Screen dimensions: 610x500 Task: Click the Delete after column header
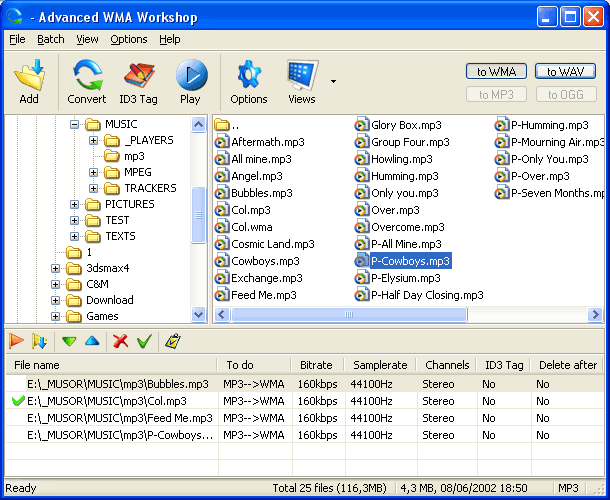(x=567, y=365)
